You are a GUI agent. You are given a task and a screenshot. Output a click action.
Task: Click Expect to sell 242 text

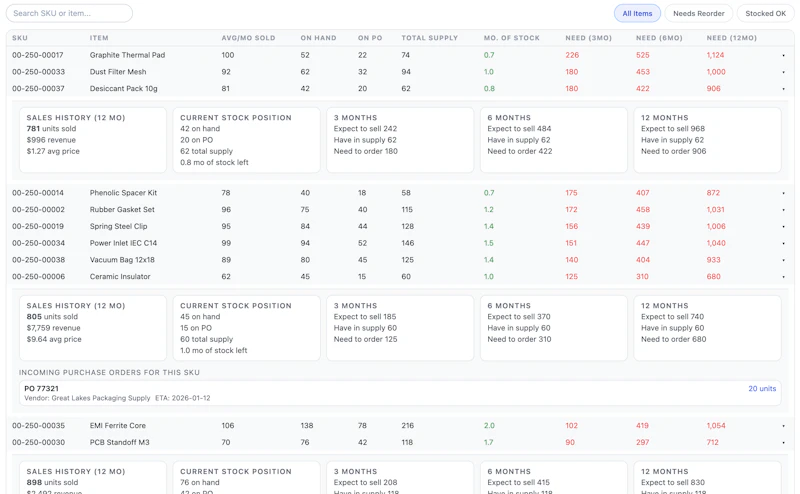[x=365, y=129]
